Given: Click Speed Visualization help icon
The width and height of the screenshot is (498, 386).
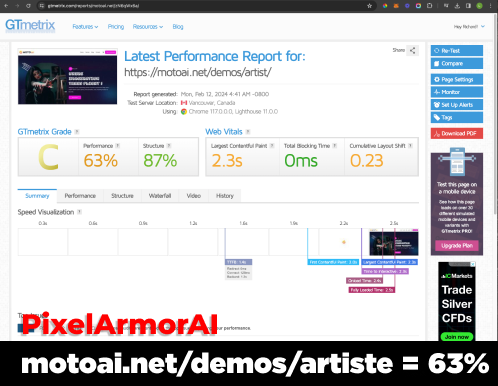Looking at the screenshot, I should point(79,212).
